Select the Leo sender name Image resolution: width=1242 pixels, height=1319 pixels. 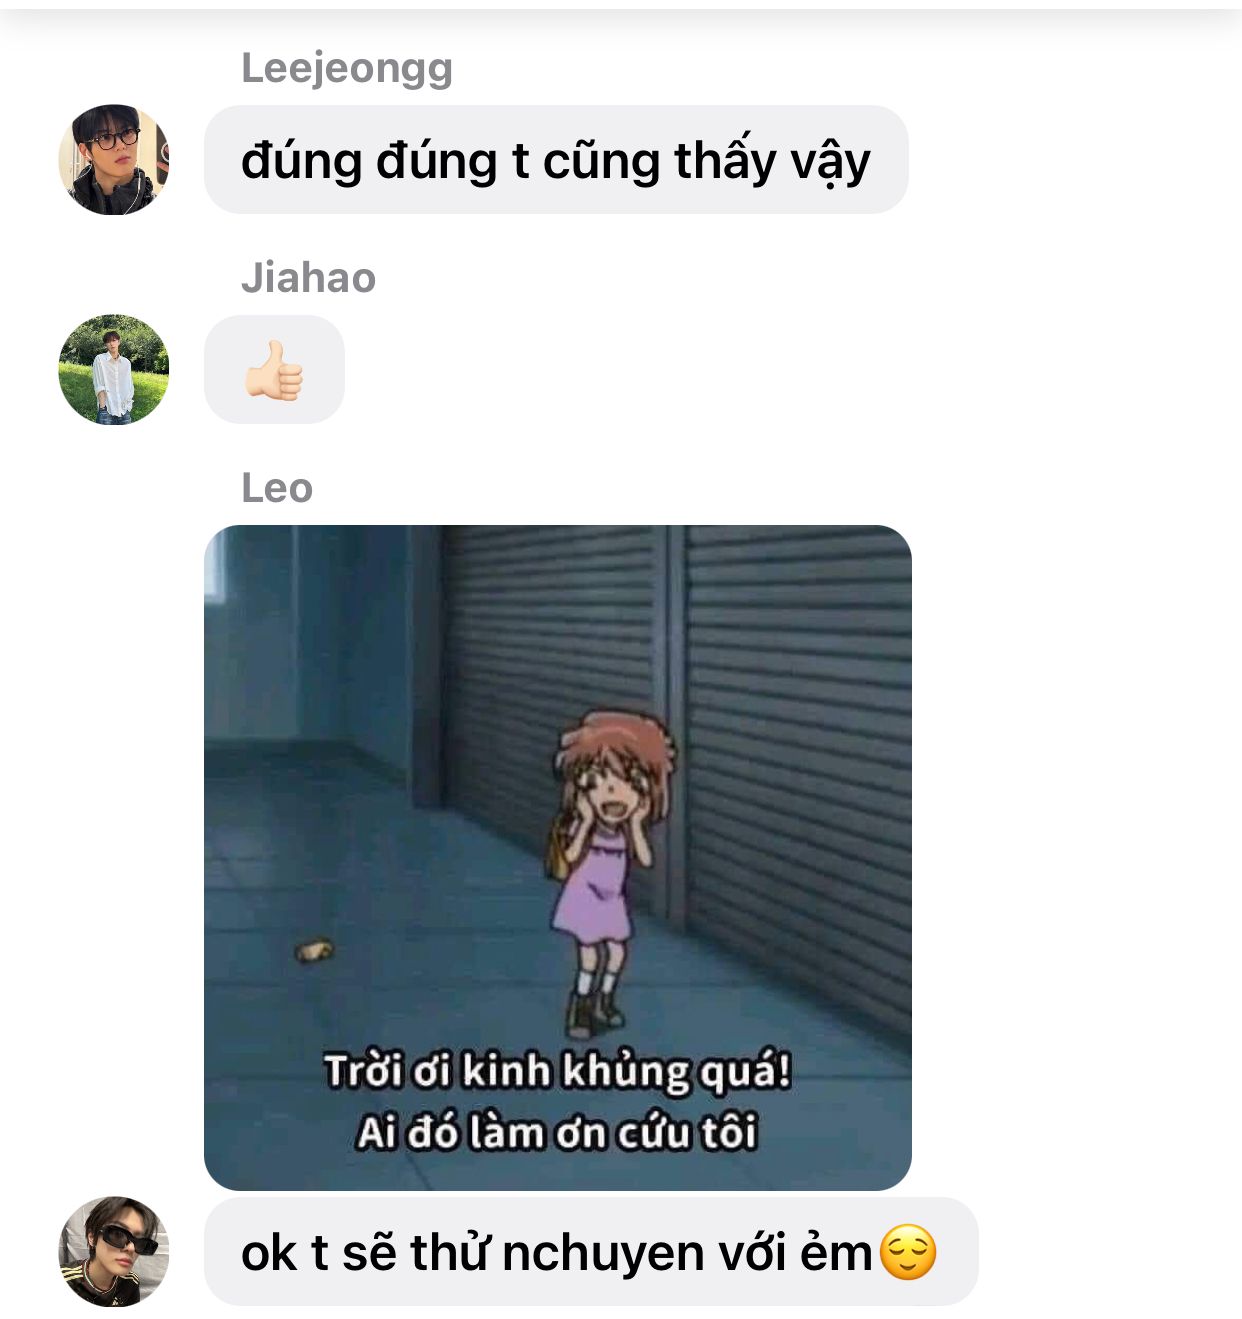pyautogui.click(x=277, y=488)
